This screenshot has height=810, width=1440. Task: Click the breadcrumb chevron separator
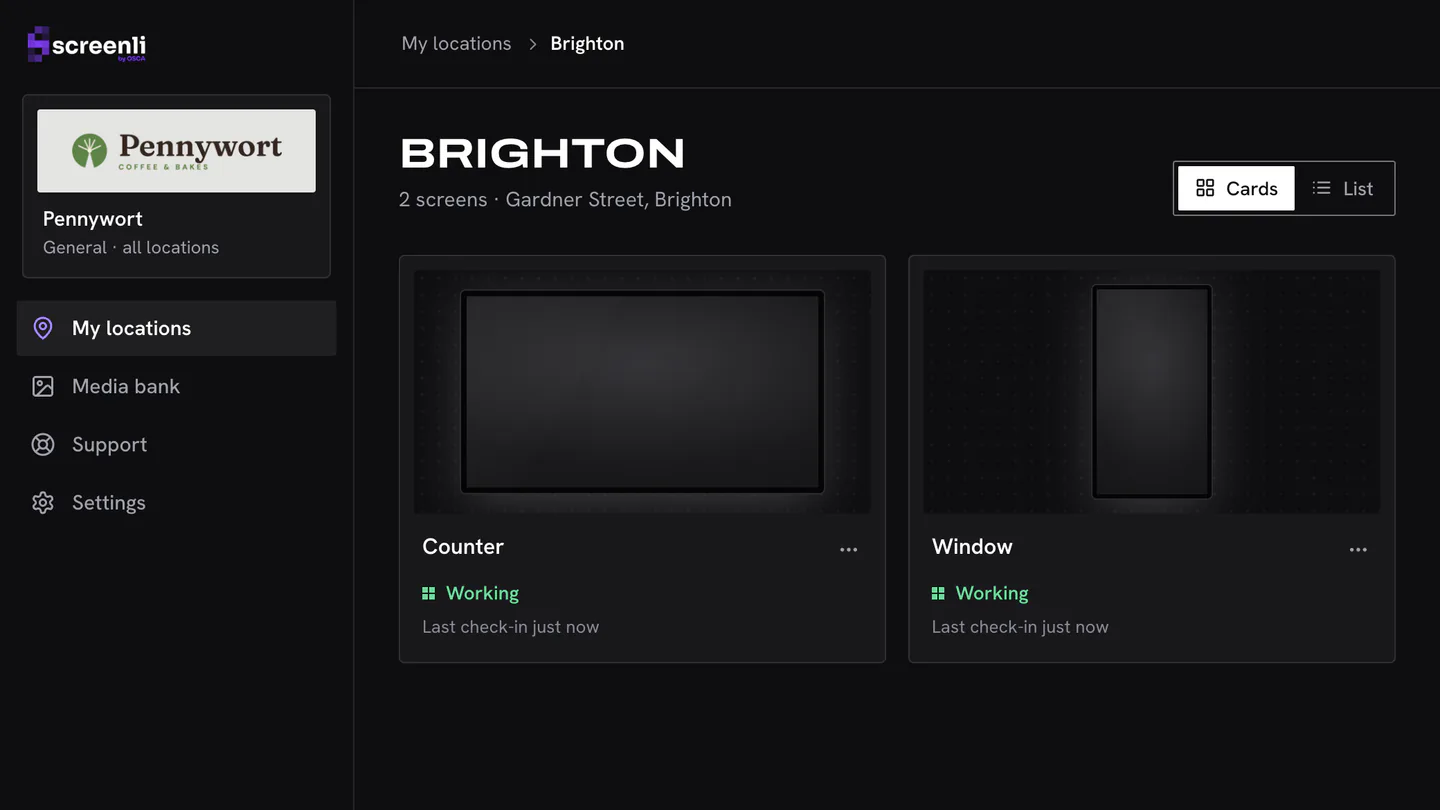532,44
